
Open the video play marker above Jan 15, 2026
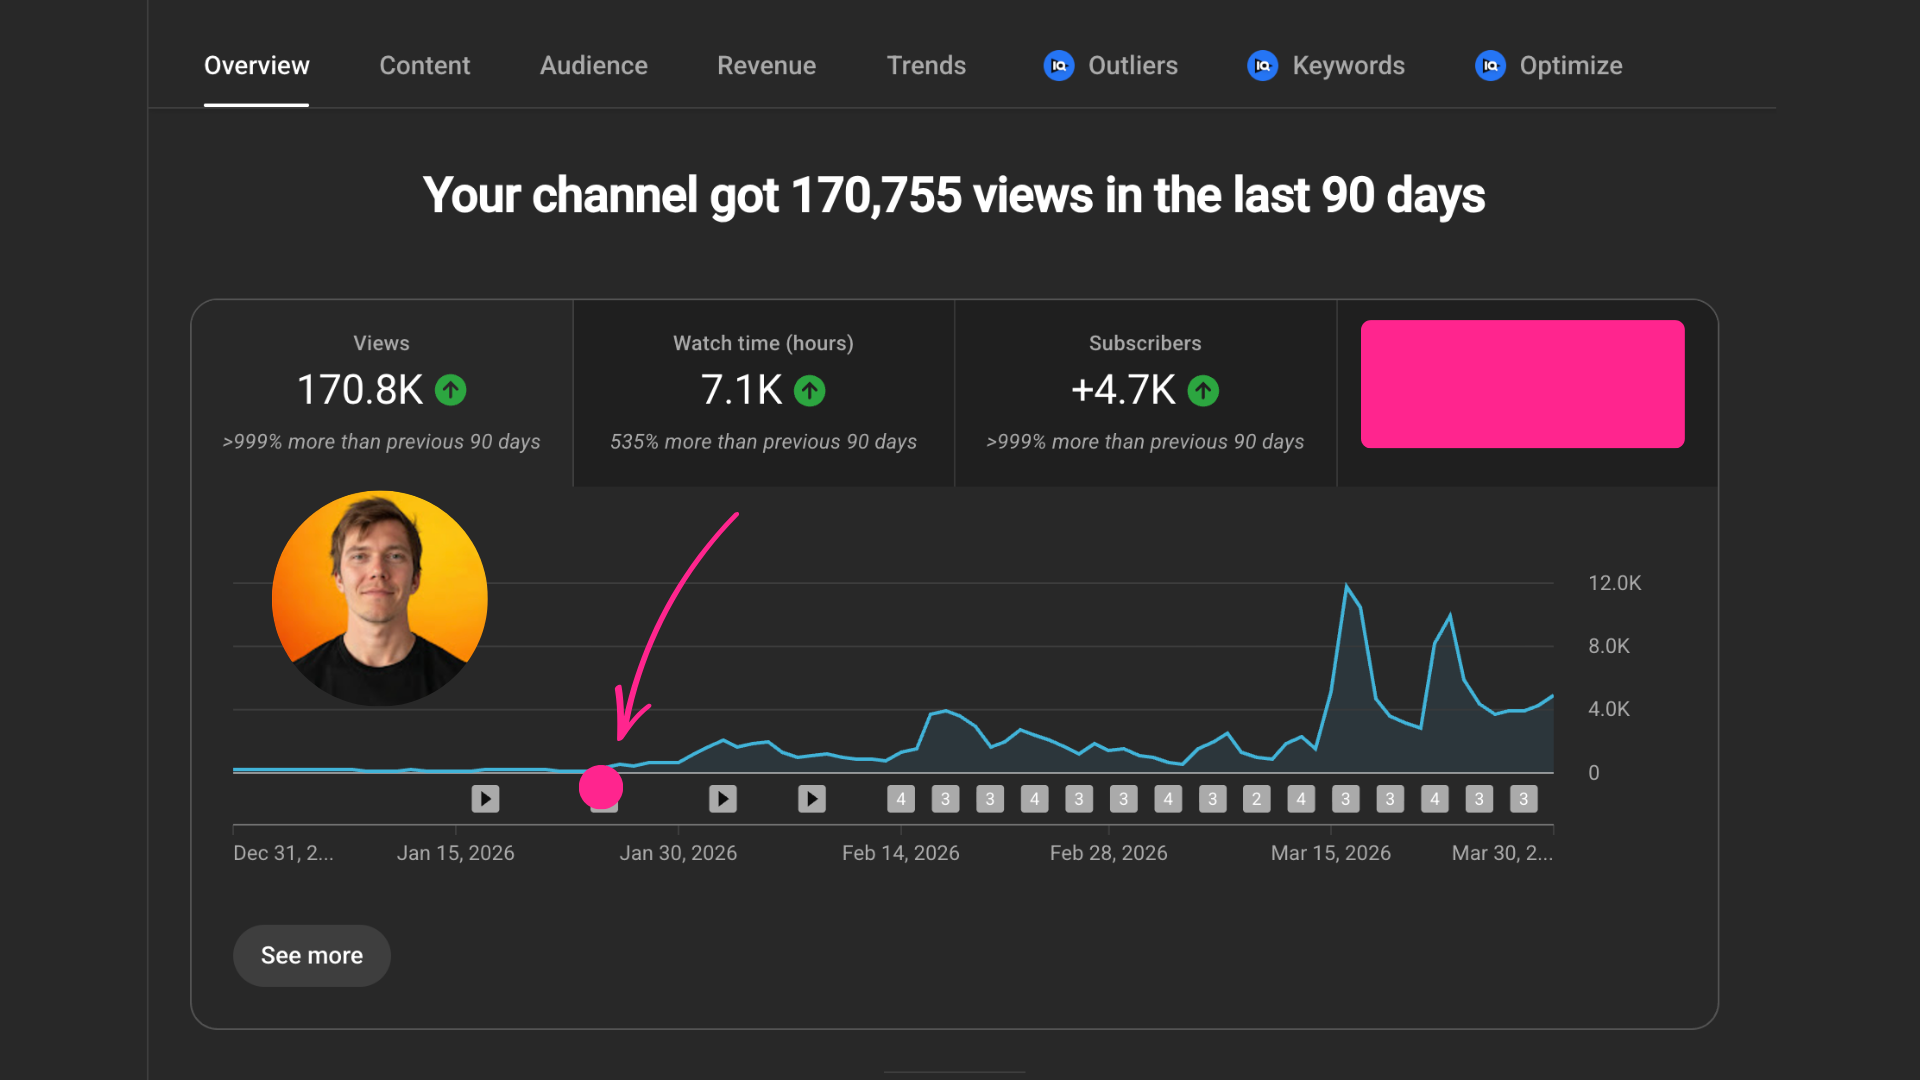pyautogui.click(x=485, y=799)
